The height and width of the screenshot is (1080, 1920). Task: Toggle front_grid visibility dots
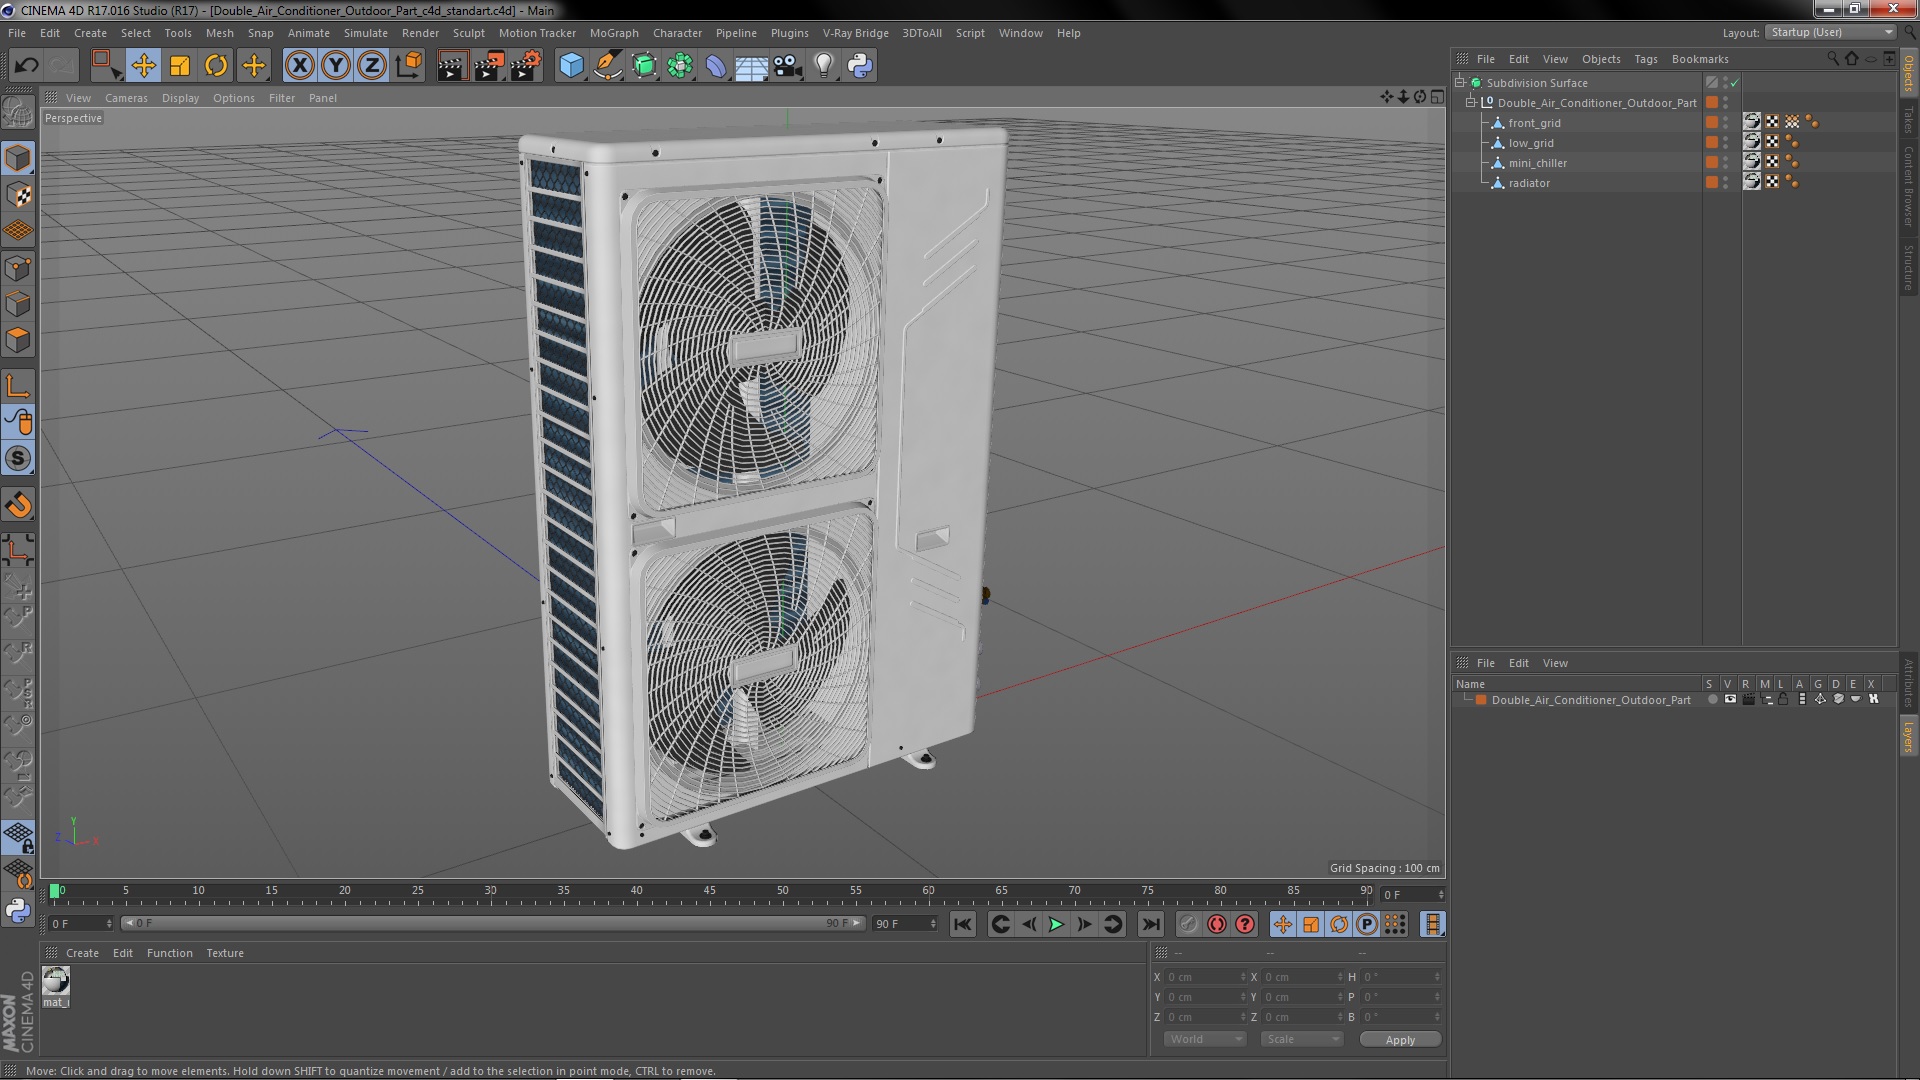click(1725, 122)
